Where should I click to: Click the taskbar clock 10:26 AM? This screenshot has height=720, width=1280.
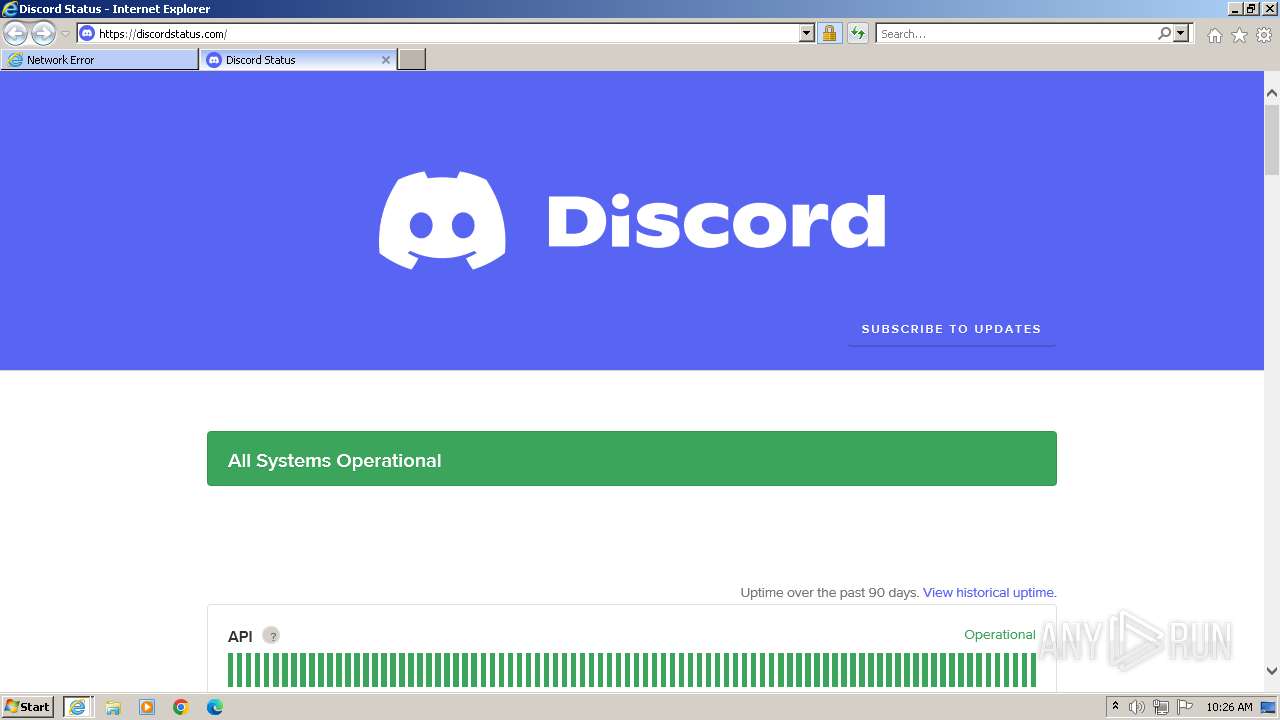(x=1229, y=707)
